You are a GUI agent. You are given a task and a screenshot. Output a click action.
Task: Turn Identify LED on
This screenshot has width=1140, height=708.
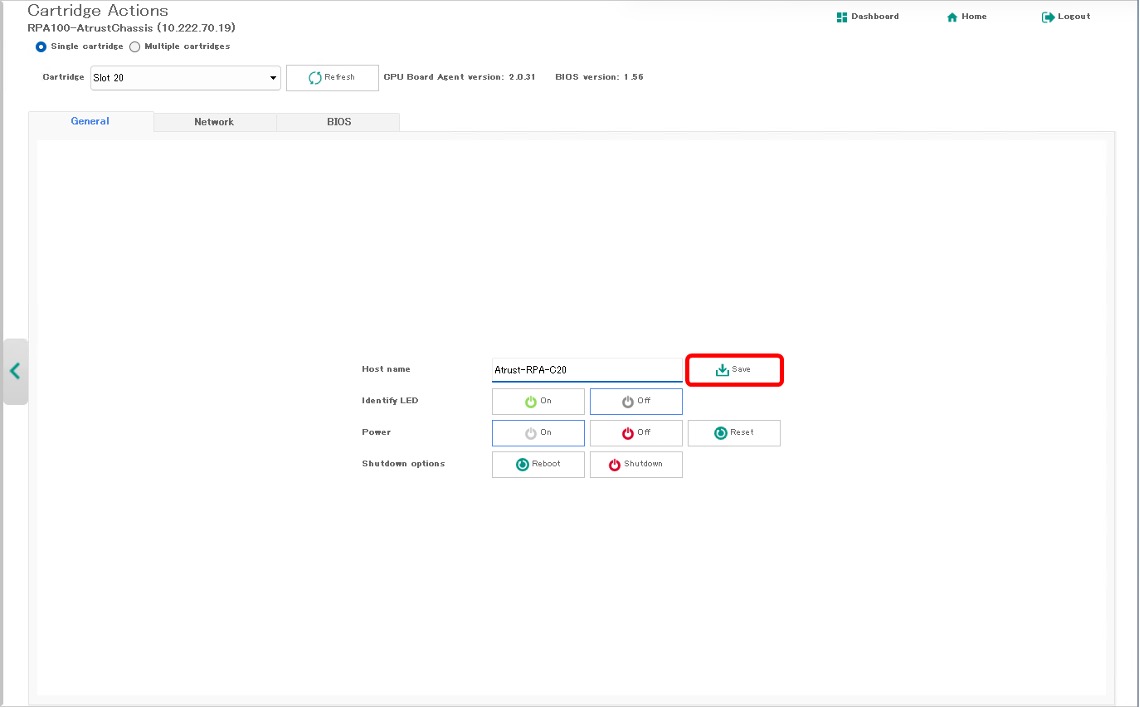(x=538, y=401)
